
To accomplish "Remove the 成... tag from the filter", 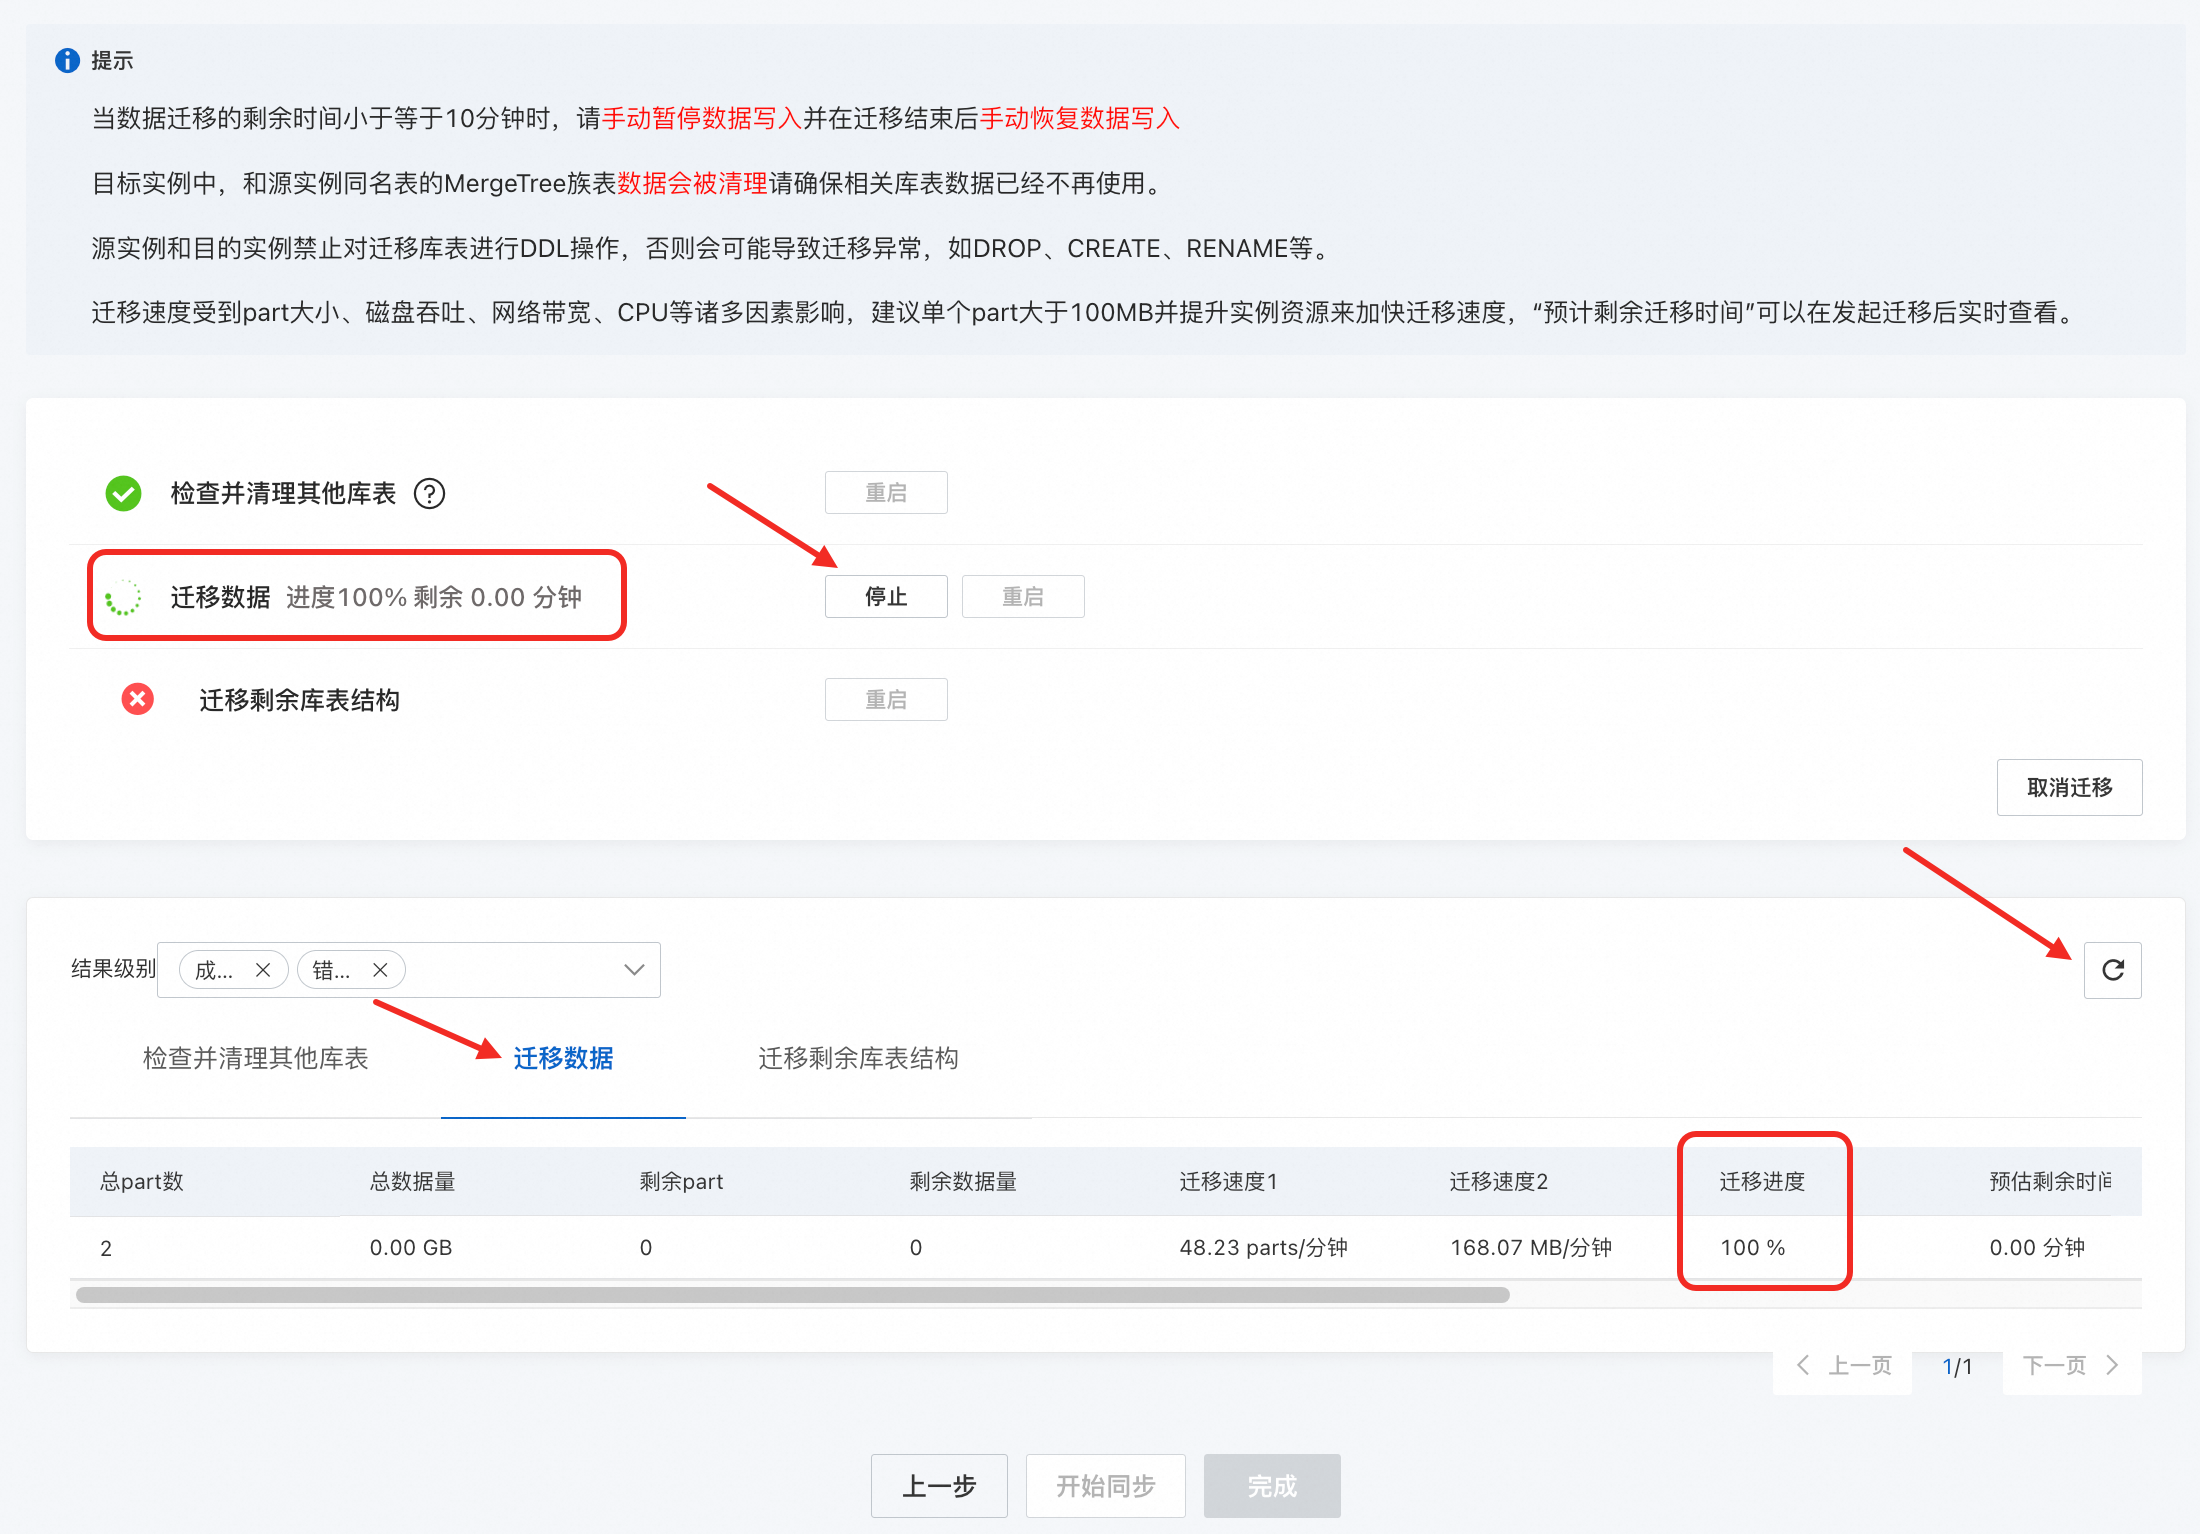I will tap(263, 970).
